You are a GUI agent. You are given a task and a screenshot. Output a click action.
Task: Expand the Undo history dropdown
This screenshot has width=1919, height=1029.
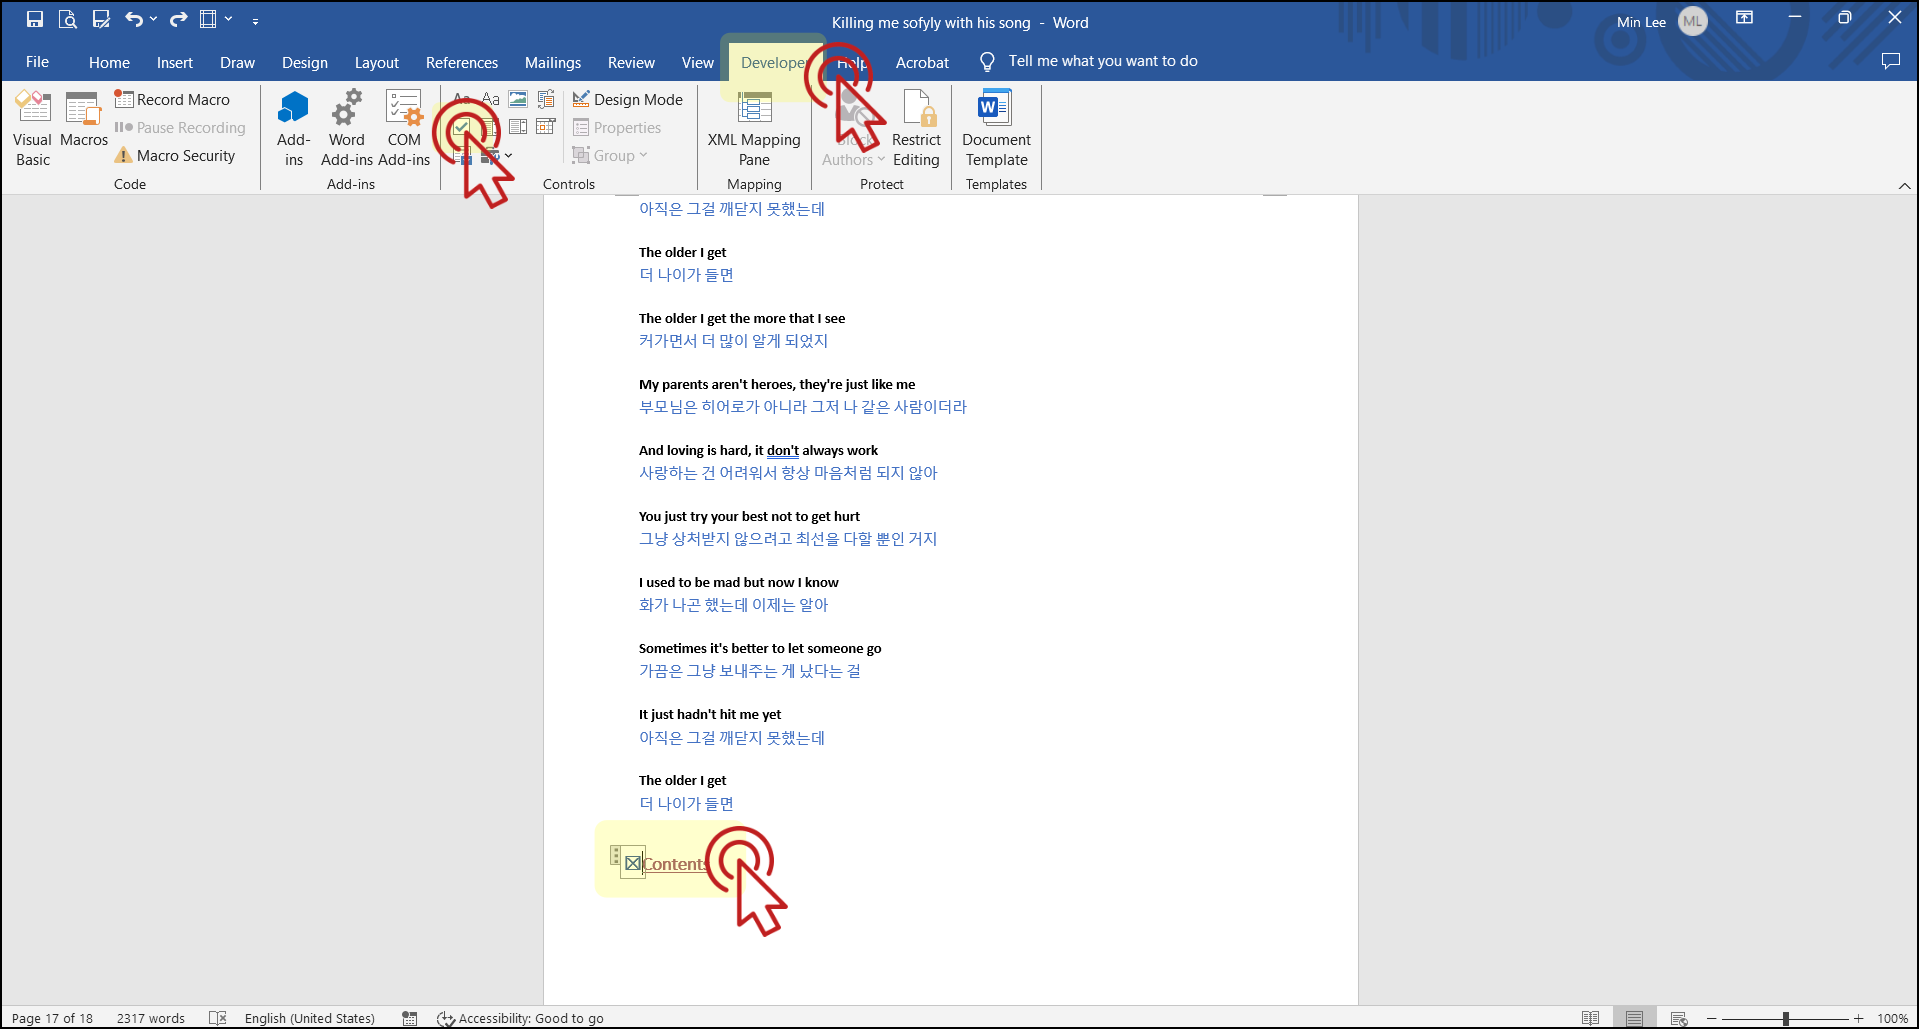pos(153,19)
